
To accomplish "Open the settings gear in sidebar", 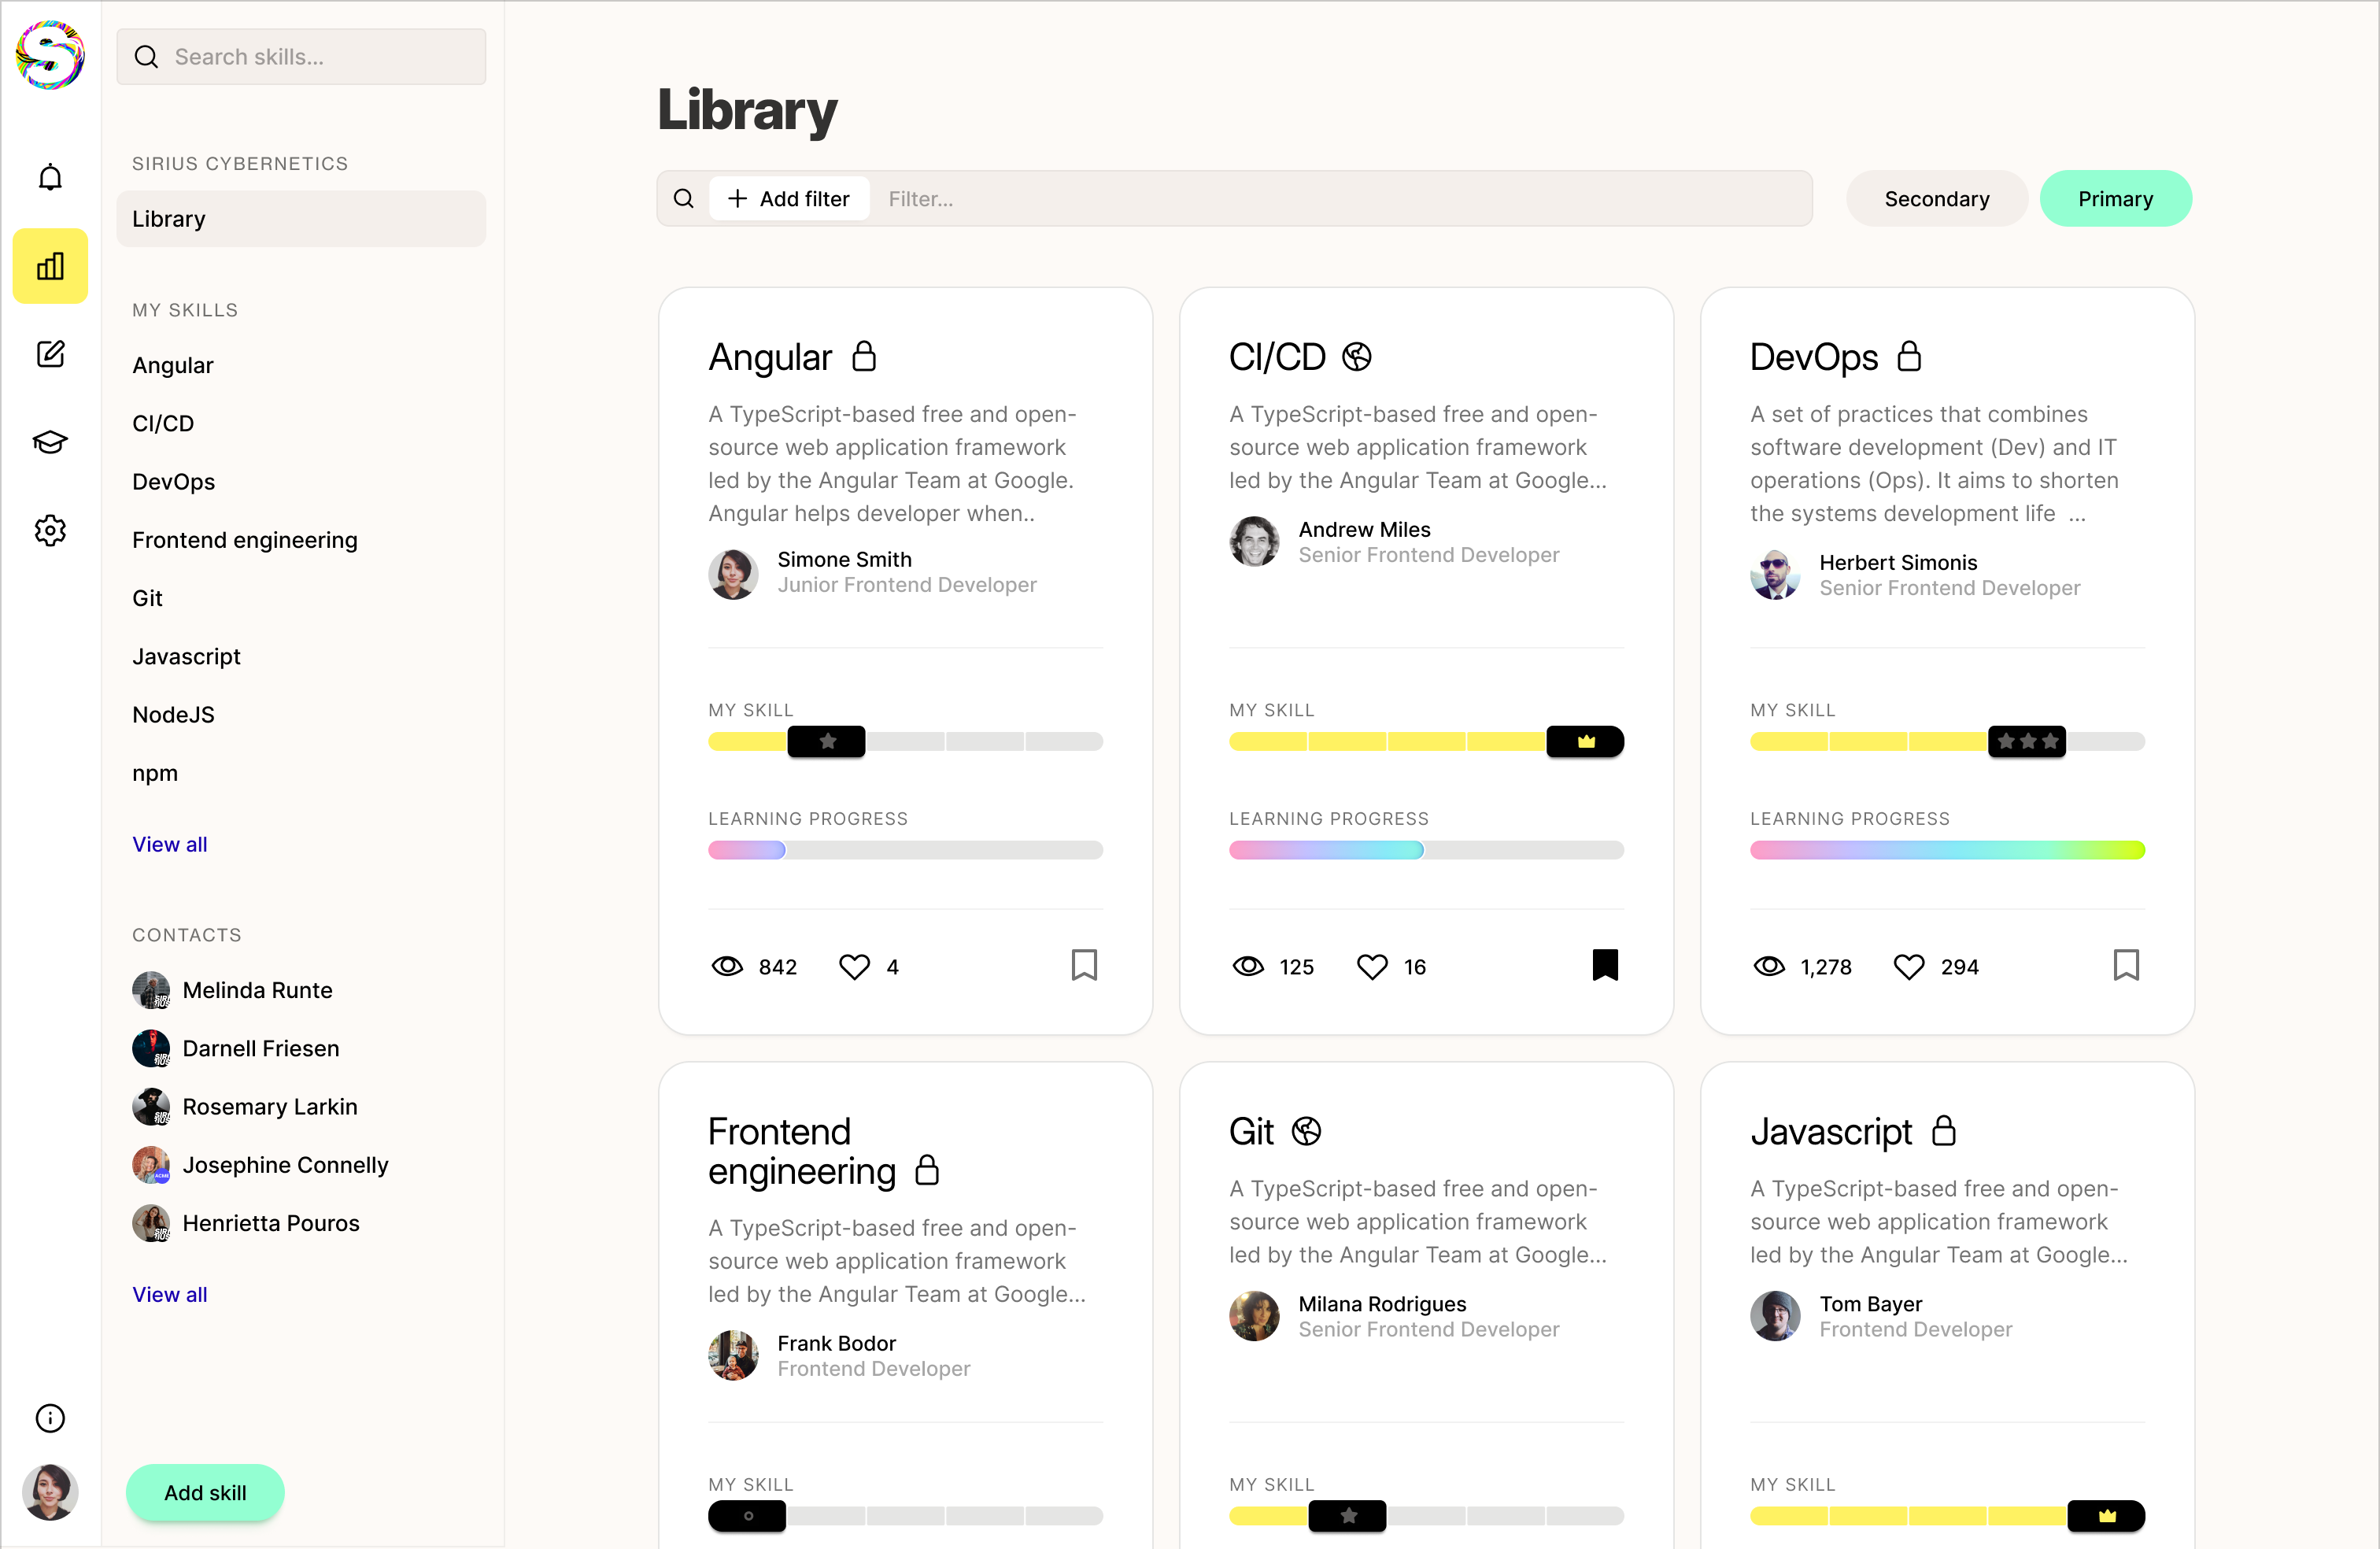I will 50,530.
